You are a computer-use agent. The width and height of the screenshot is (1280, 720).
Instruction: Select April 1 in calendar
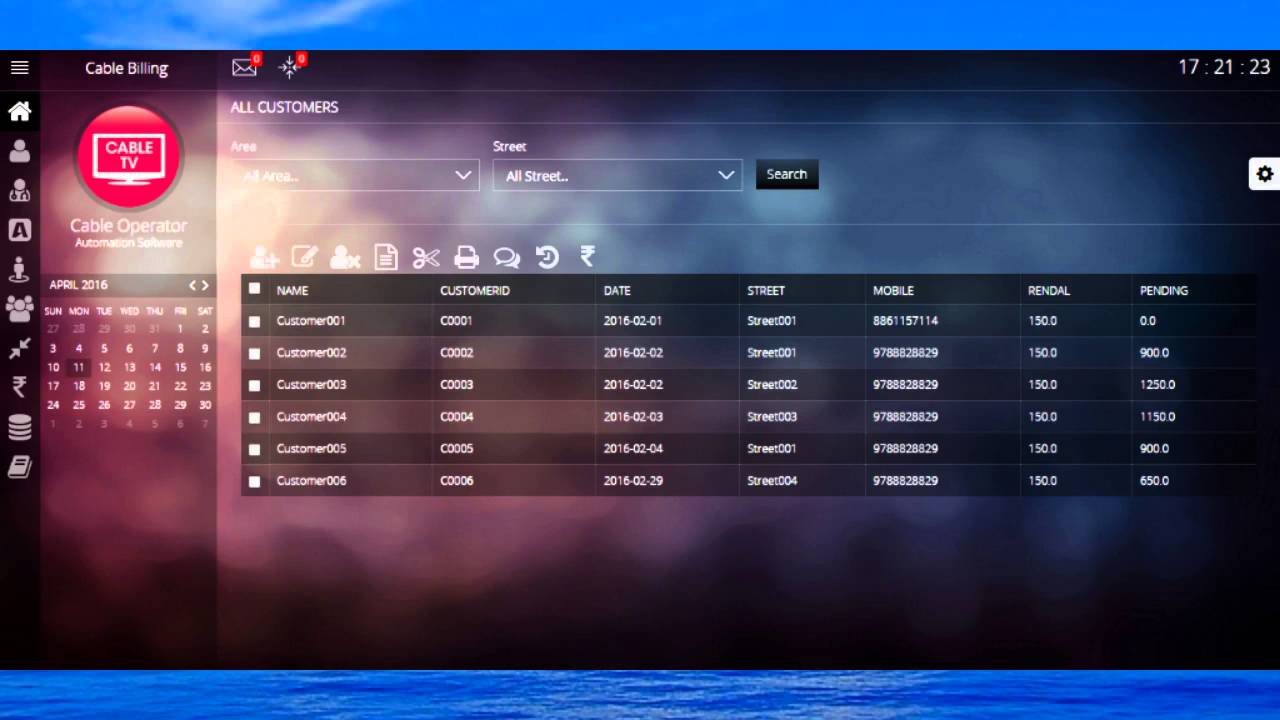[180, 328]
